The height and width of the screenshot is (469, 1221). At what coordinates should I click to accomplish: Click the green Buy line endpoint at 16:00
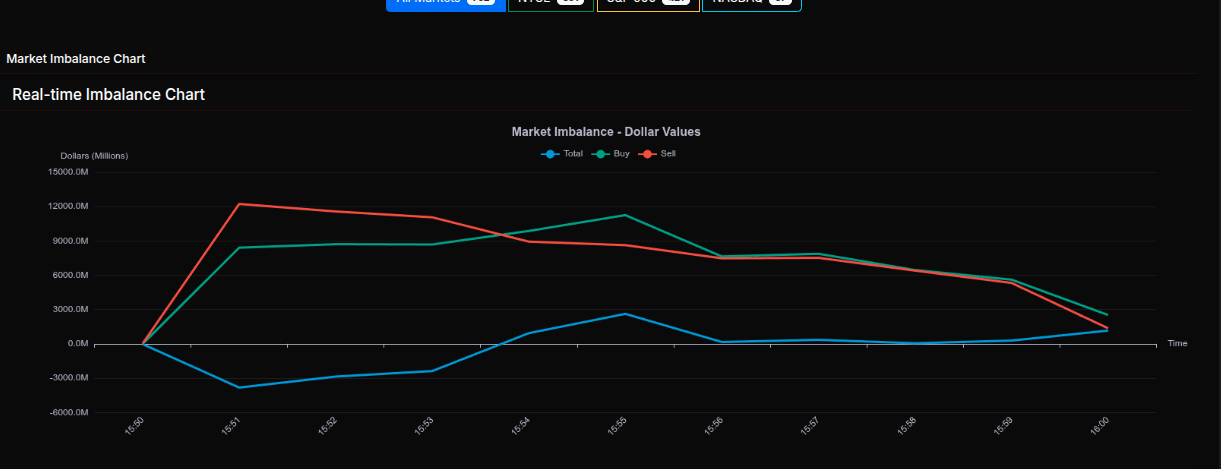pos(1107,315)
